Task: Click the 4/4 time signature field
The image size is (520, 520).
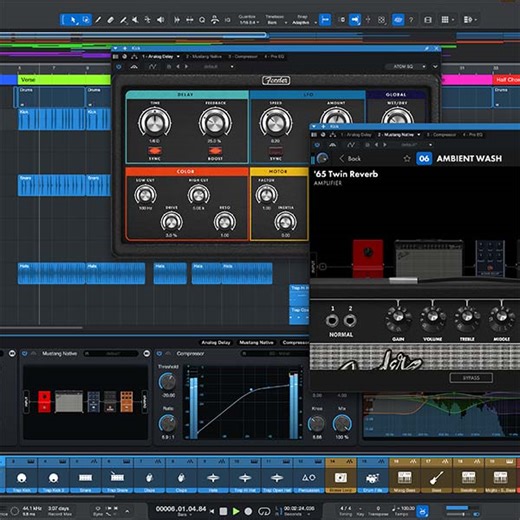Action: pos(346,508)
